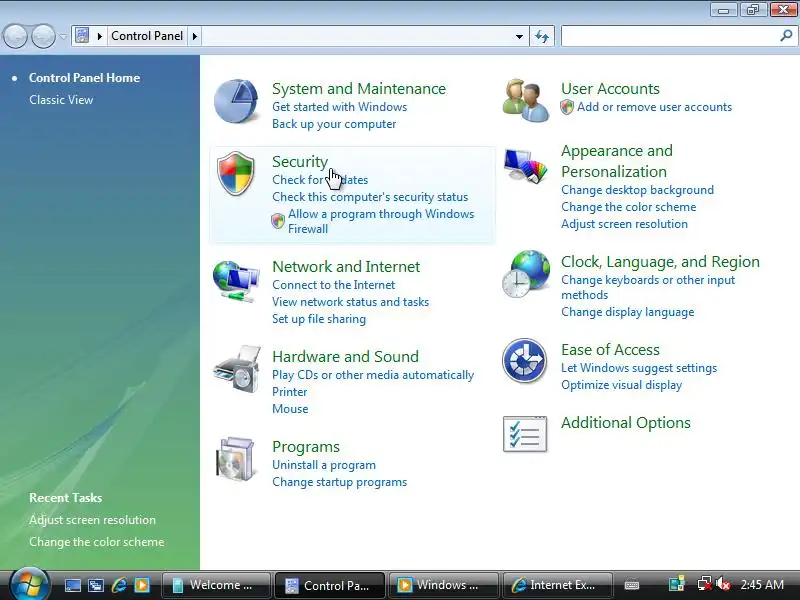Click Allow a program through Windows Firewall
The height and width of the screenshot is (600, 800).
pos(381,221)
